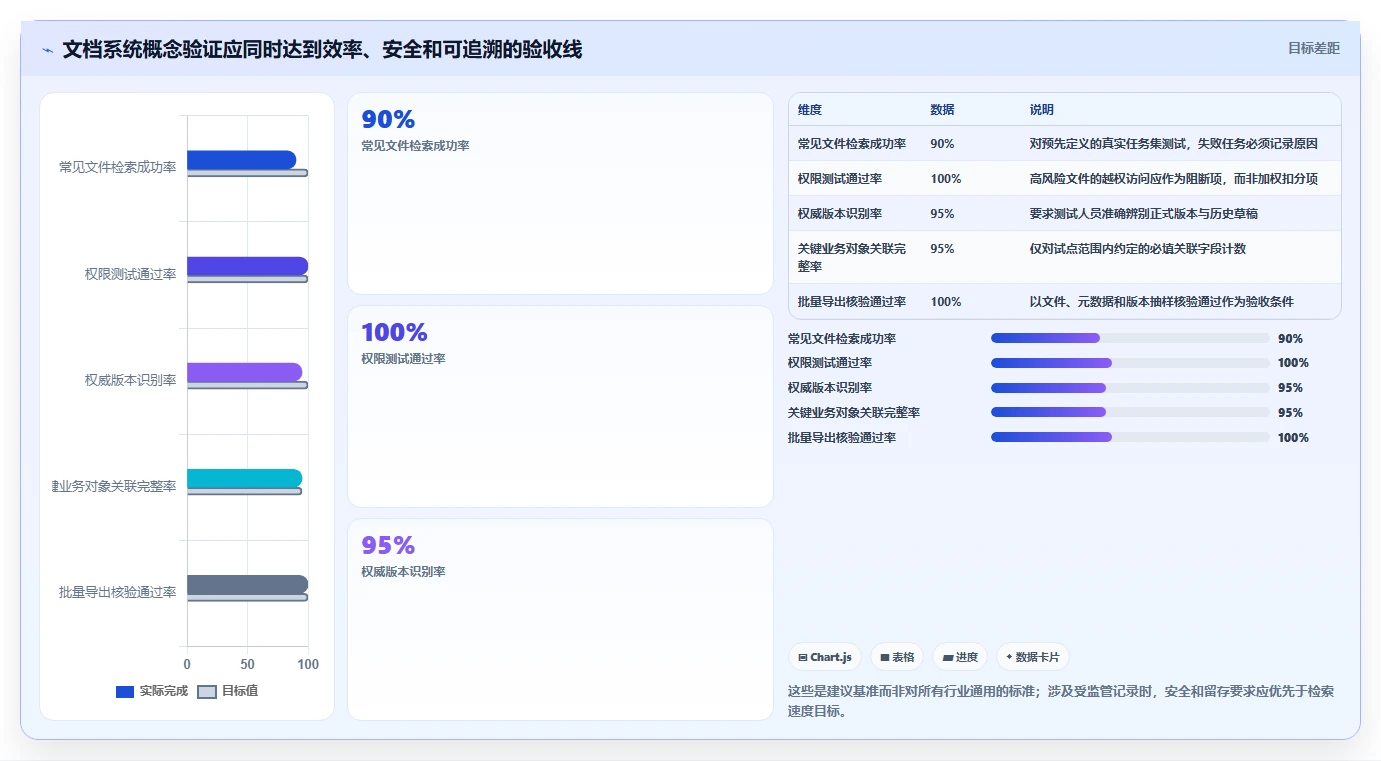The width and height of the screenshot is (1381, 761).
Task: Toggle the 实际完成 legend item in the chart
Action: pyautogui.click(x=152, y=691)
